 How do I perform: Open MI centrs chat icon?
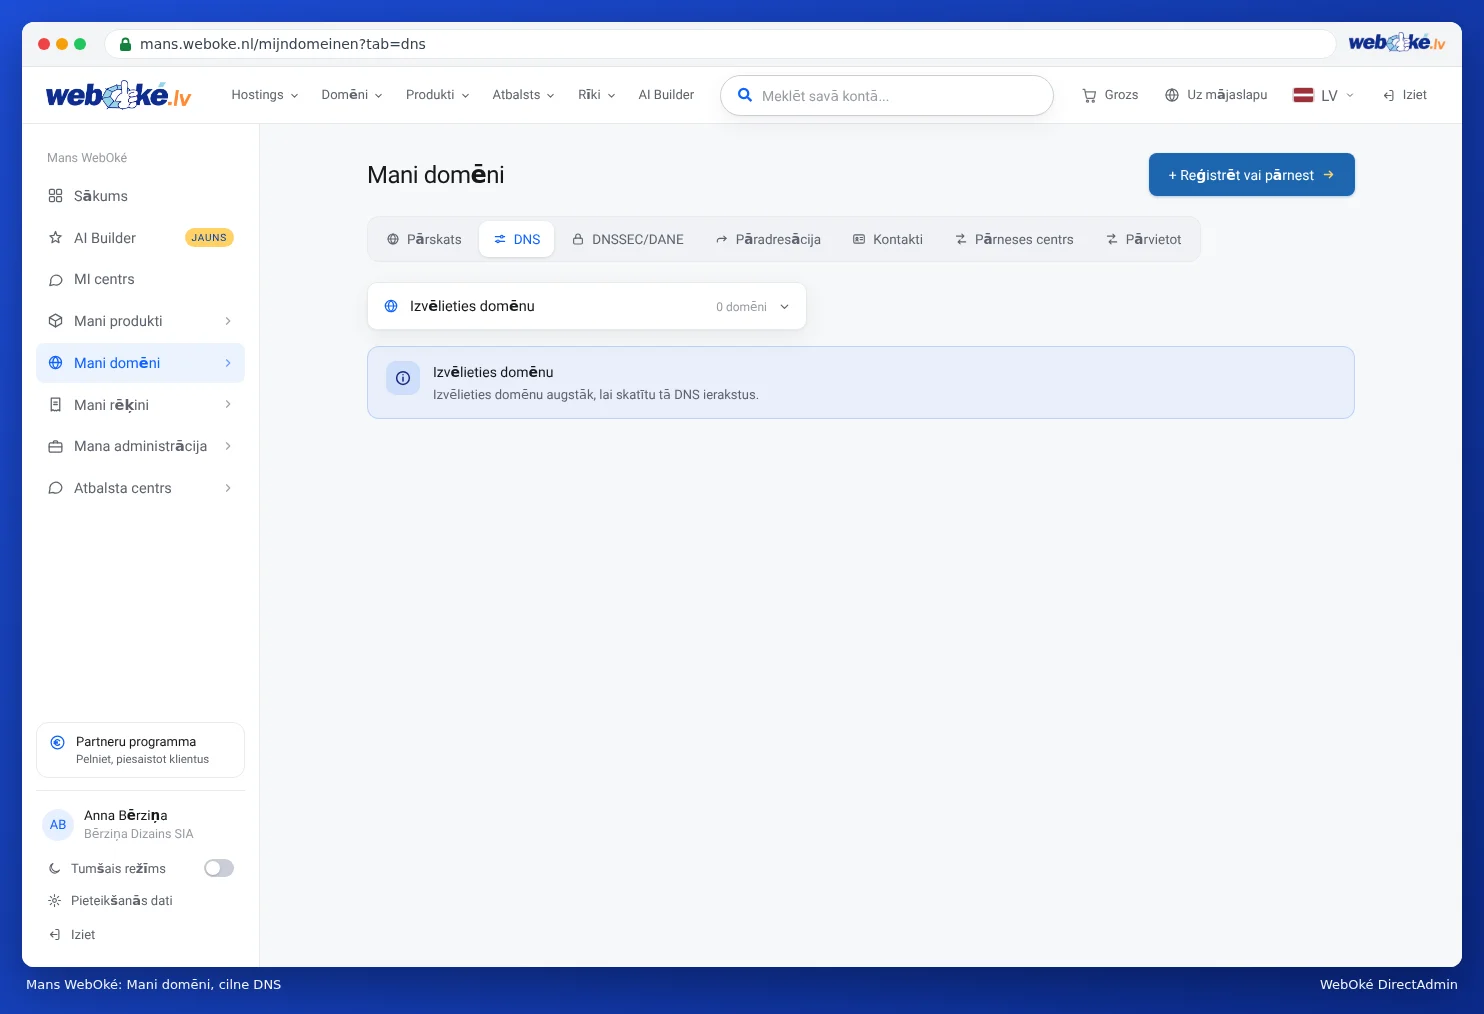[x=56, y=280]
